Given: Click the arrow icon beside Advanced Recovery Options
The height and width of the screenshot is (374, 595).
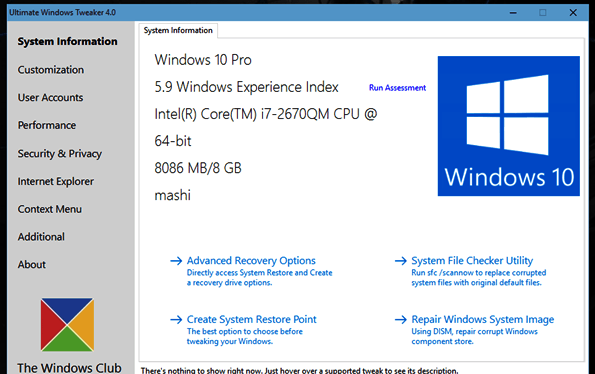Looking at the screenshot, I should (x=176, y=261).
